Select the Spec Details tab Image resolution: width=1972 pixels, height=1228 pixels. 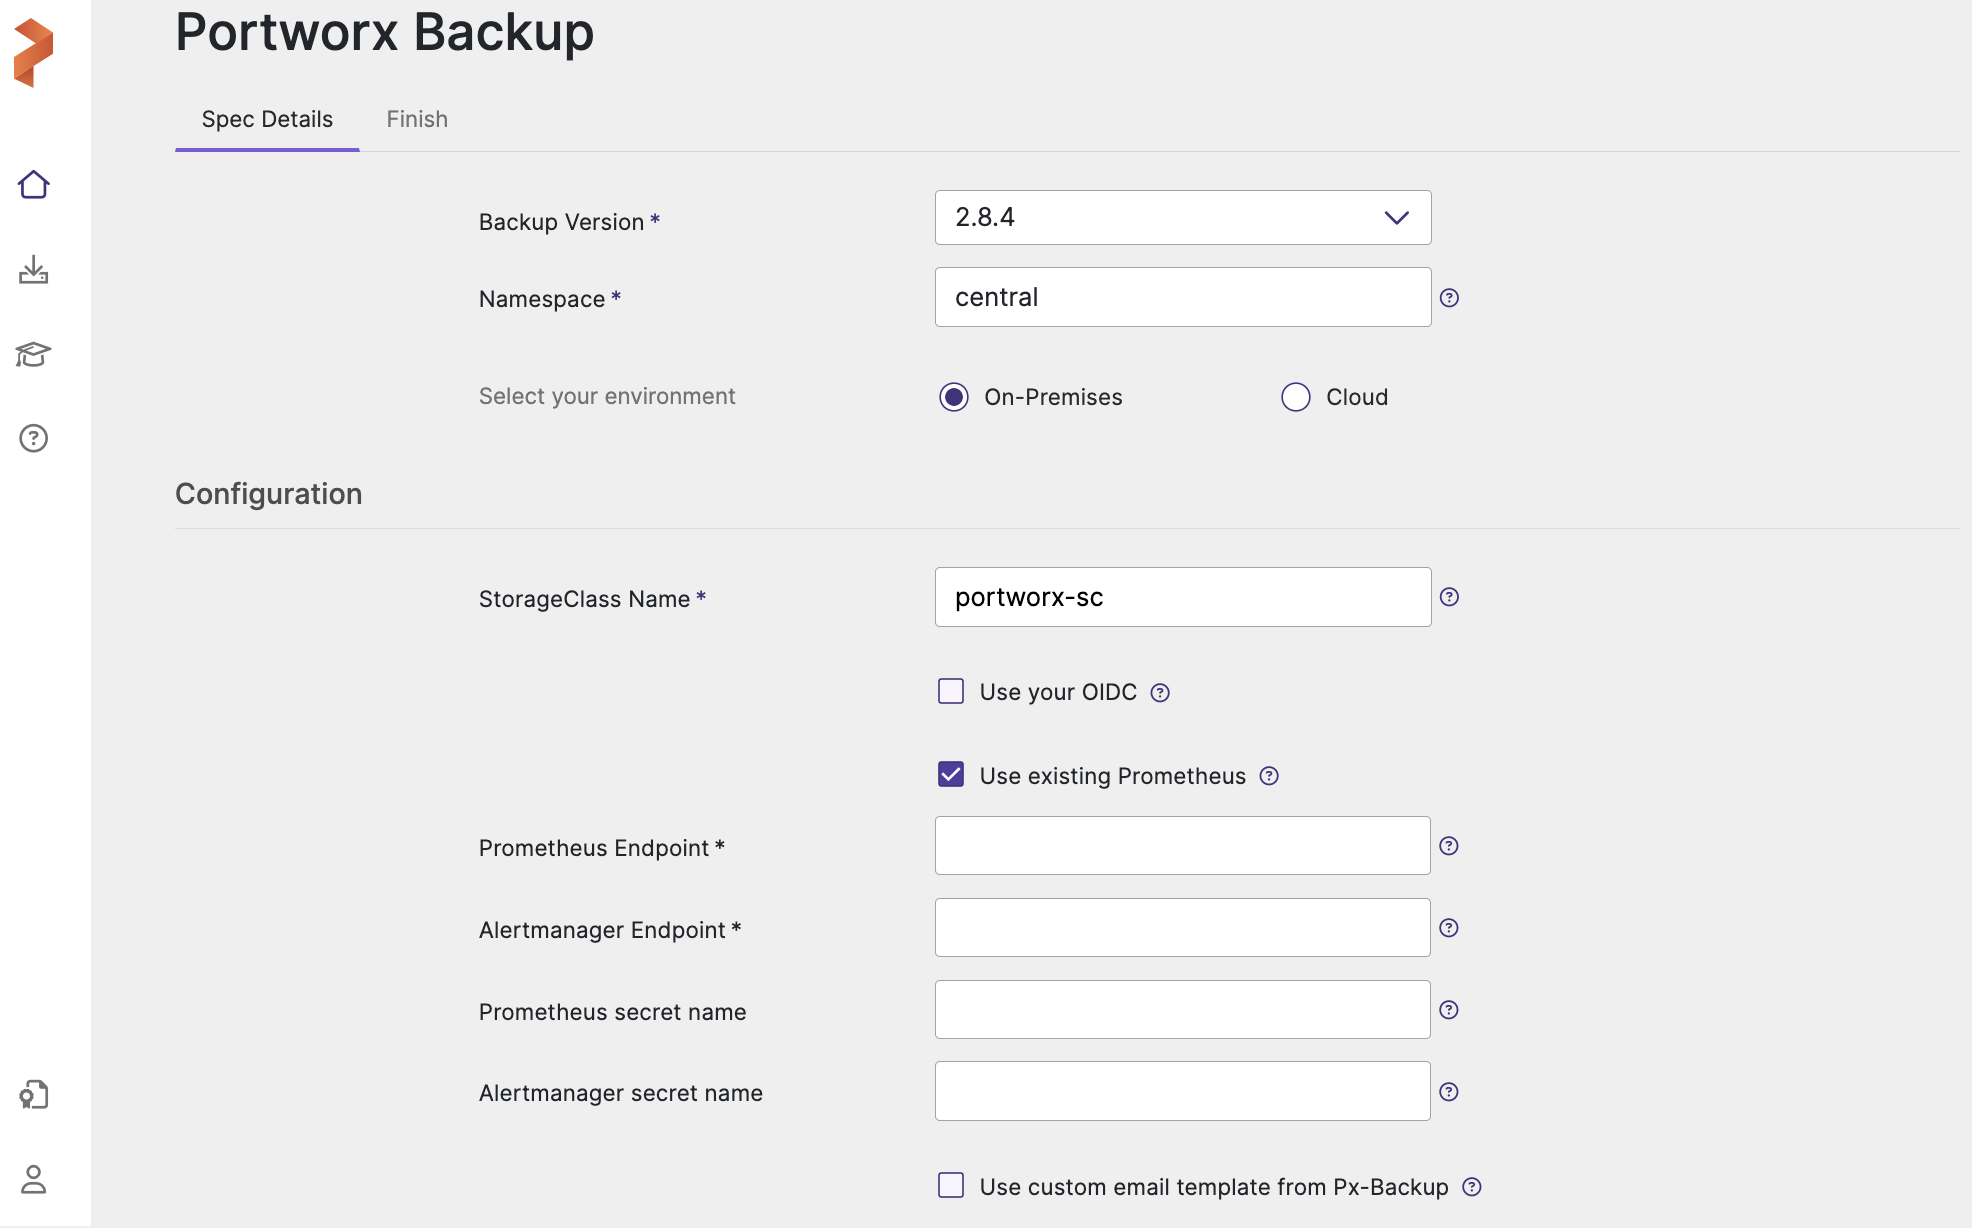pyautogui.click(x=267, y=119)
